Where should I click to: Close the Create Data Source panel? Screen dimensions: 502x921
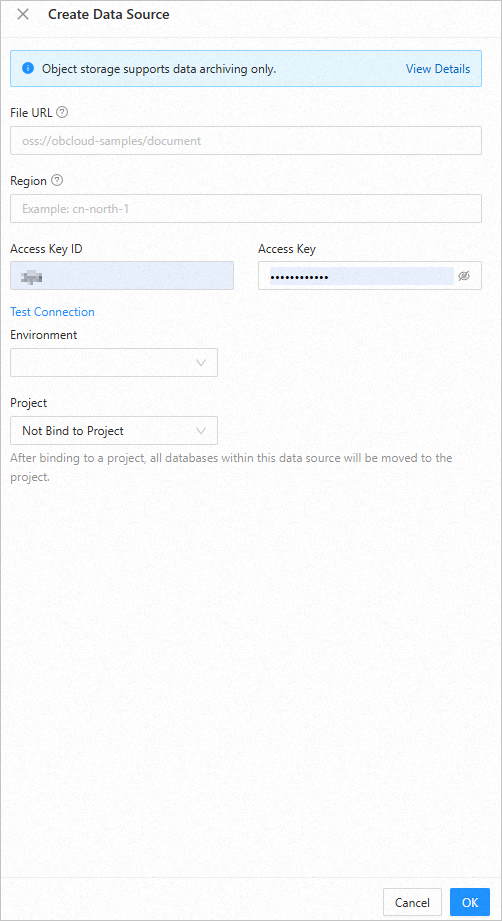coord(23,15)
